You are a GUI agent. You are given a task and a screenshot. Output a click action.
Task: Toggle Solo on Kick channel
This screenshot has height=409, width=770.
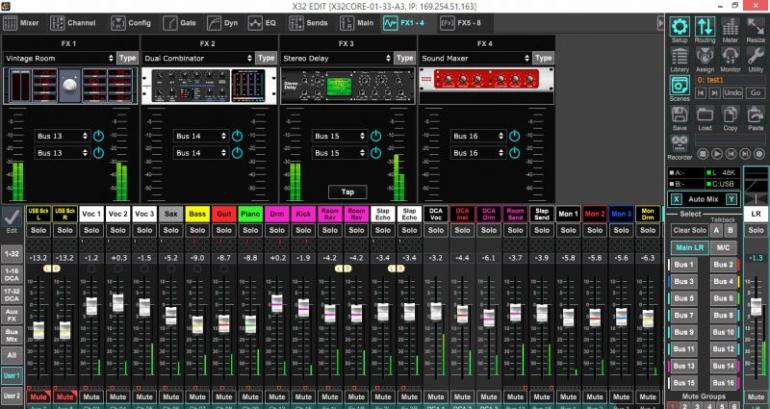pos(303,230)
